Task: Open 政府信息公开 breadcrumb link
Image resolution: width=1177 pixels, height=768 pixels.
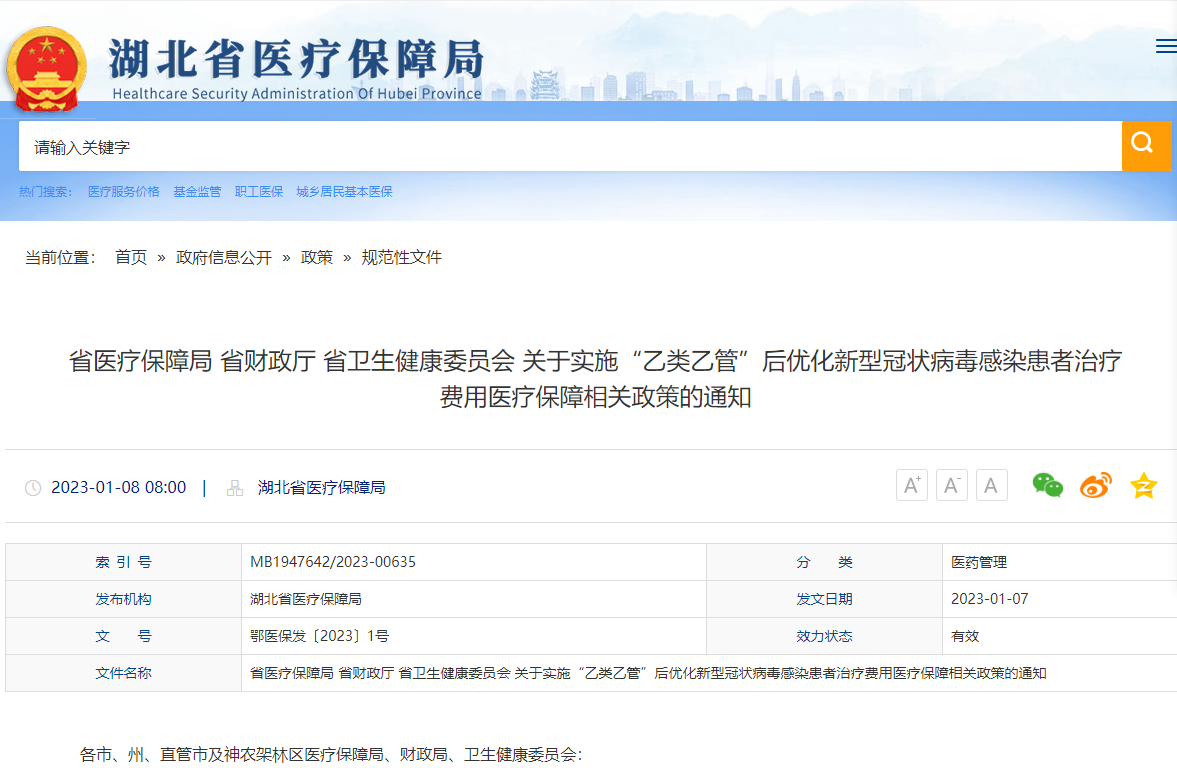Action: [224, 257]
